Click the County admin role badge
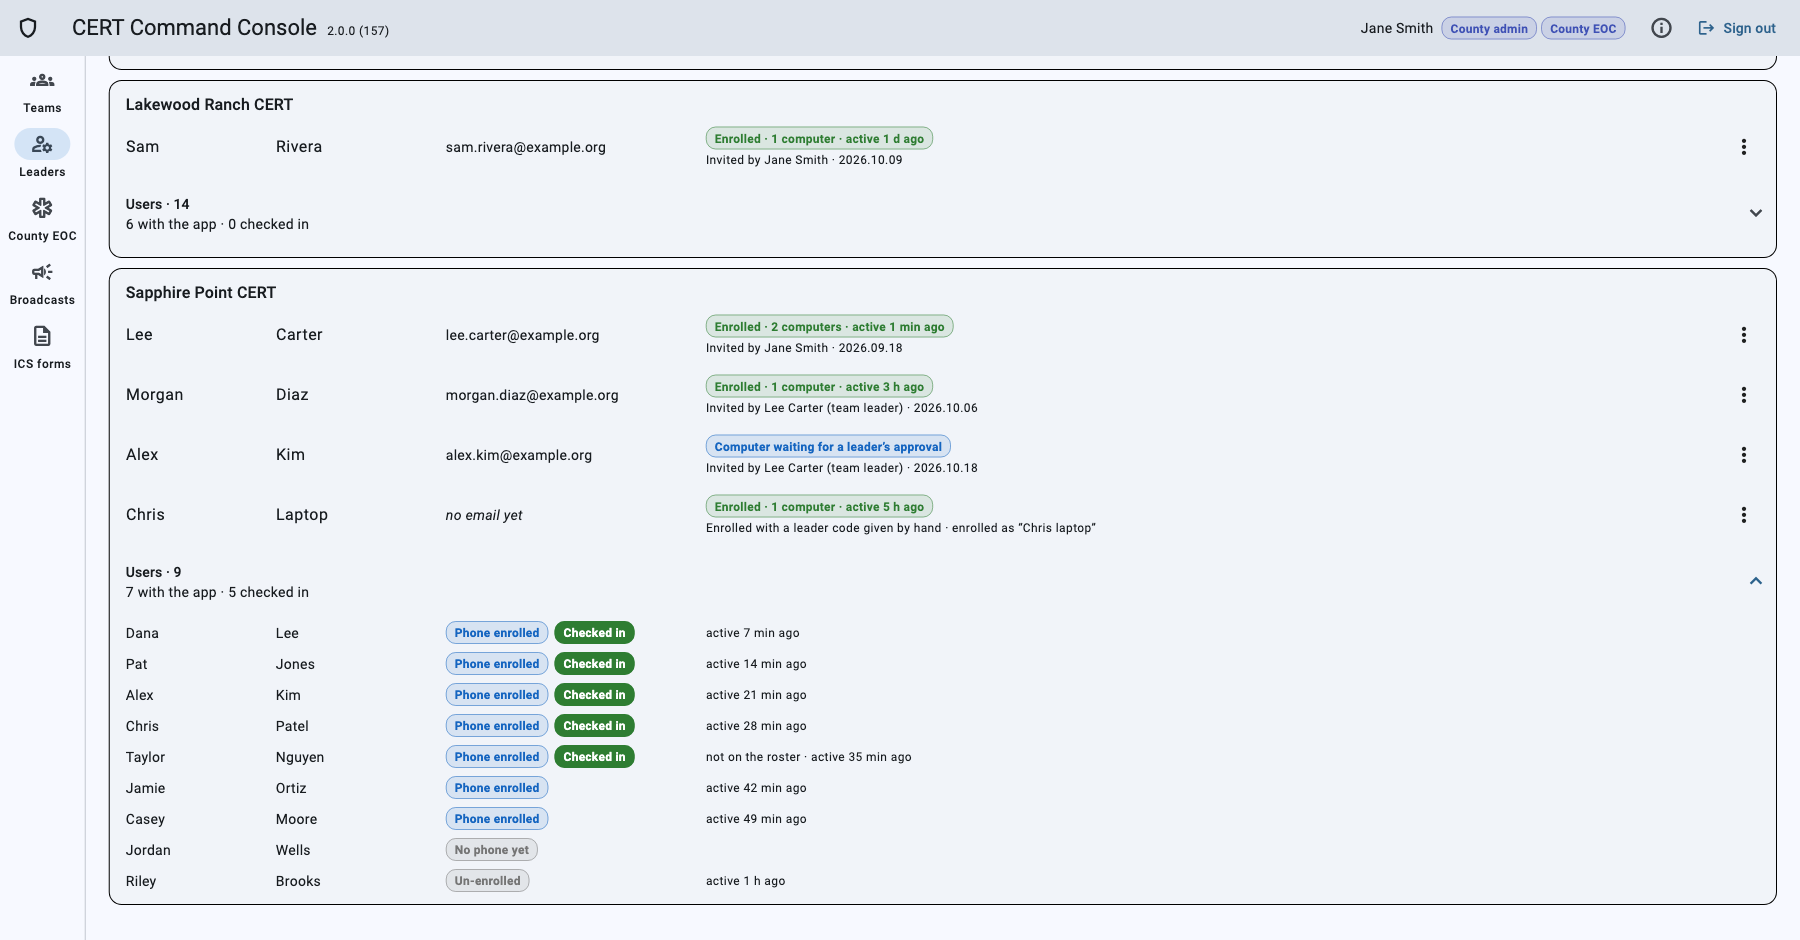The image size is (1800, 940). click(1489, 28)
